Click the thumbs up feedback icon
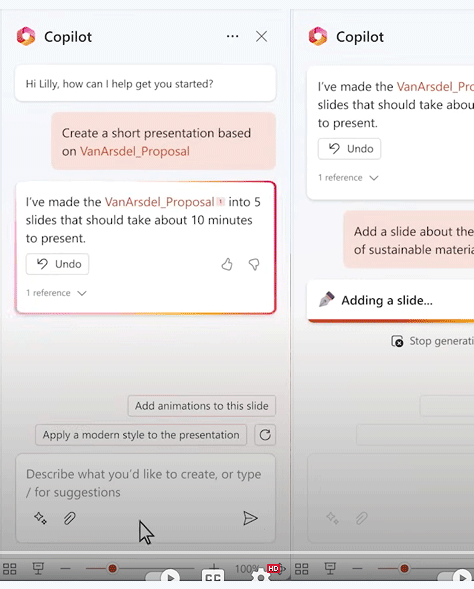Viewport: 474px width, 589px height. [x=227, y=264]
